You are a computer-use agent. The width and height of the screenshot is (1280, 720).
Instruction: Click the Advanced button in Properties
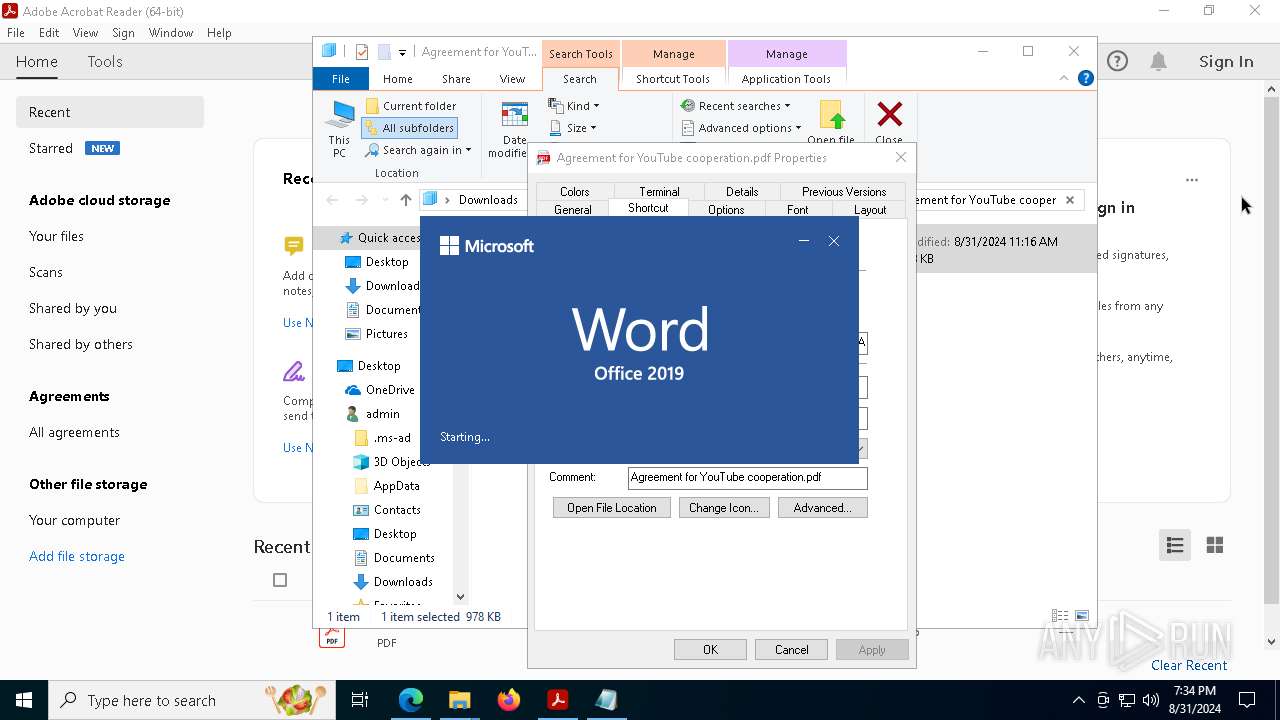tap(822, 508)
